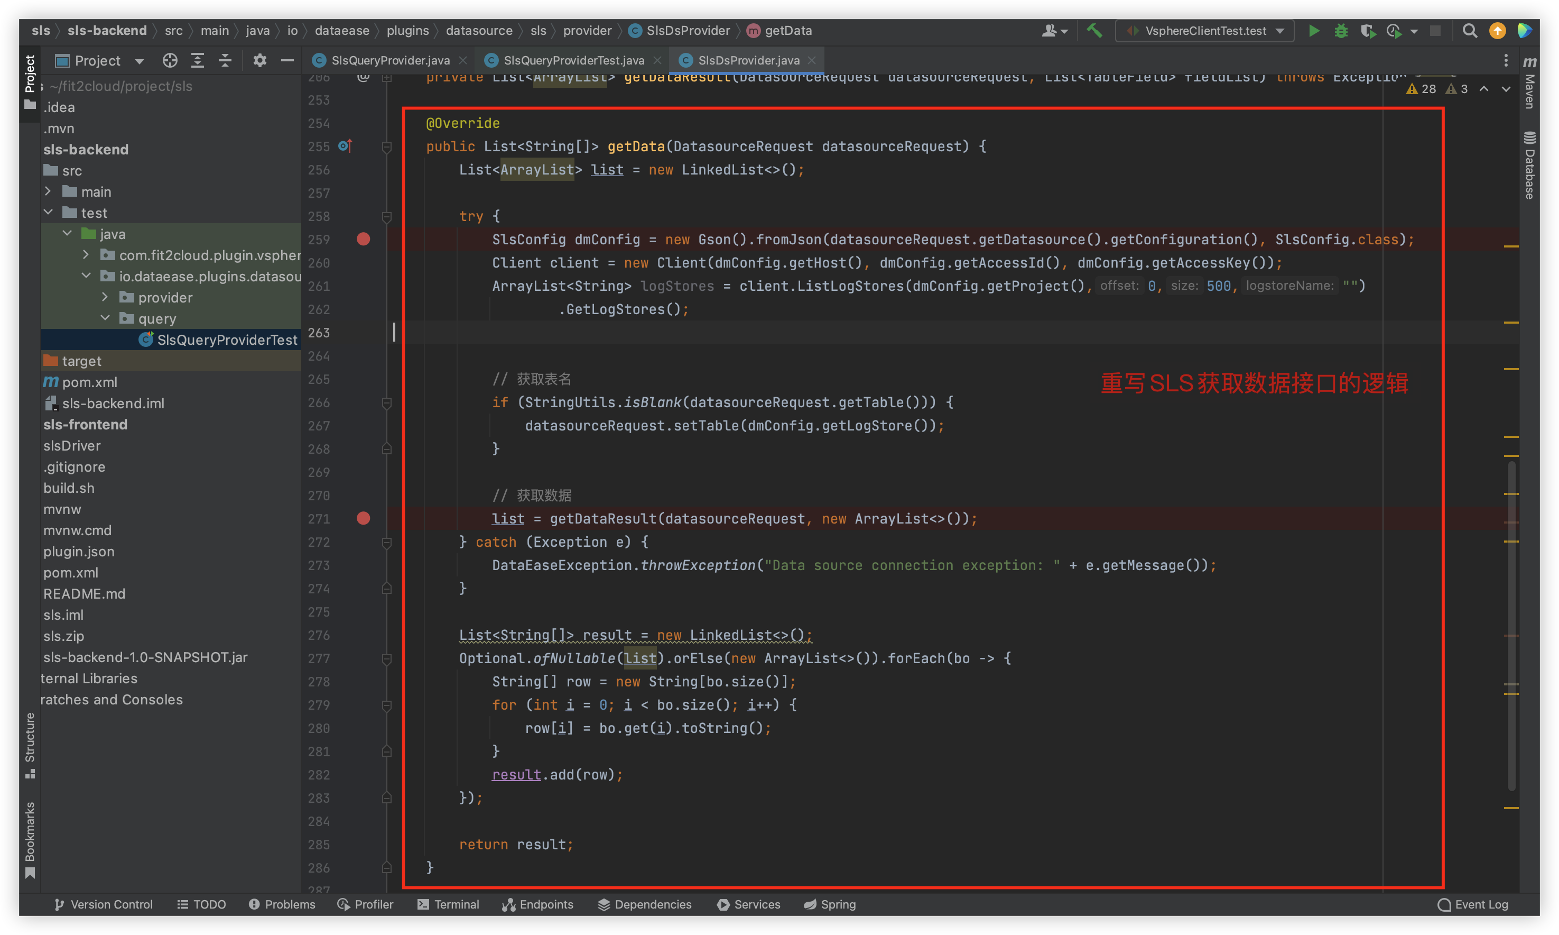The width and height of the screenshot is (1559, 935).
Task: Collapse getData method fold at line 255
Action: coord(387,146)
